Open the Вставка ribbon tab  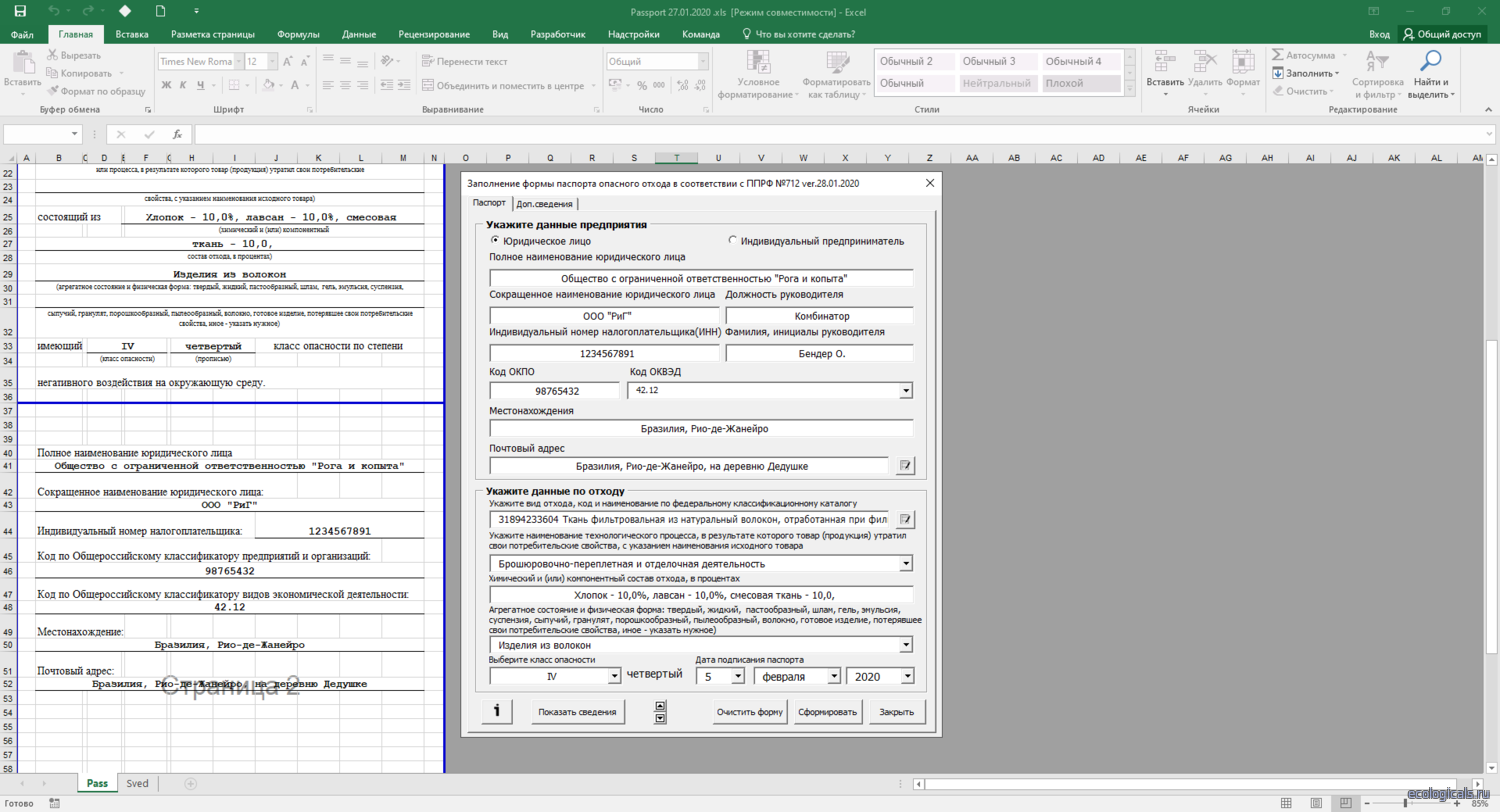pos(132,34)
